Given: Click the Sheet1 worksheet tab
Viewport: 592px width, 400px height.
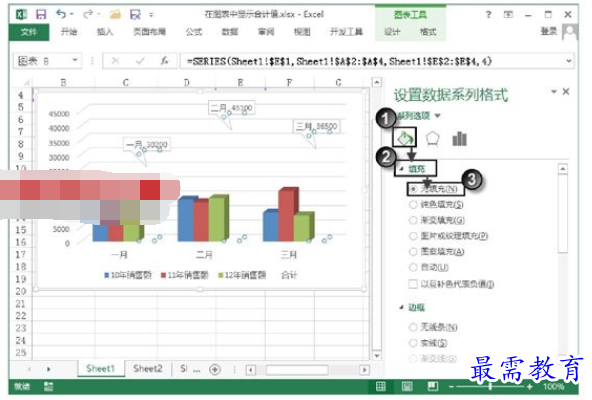Looking at the screenshot, I should coord(100,368).
